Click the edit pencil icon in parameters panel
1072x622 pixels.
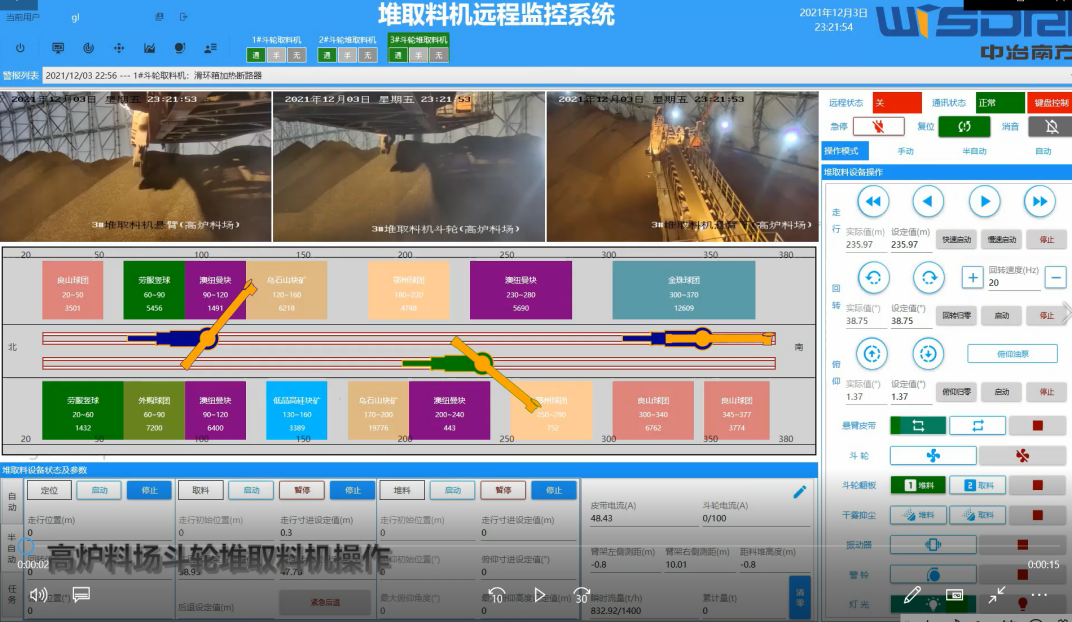[799, 491]
